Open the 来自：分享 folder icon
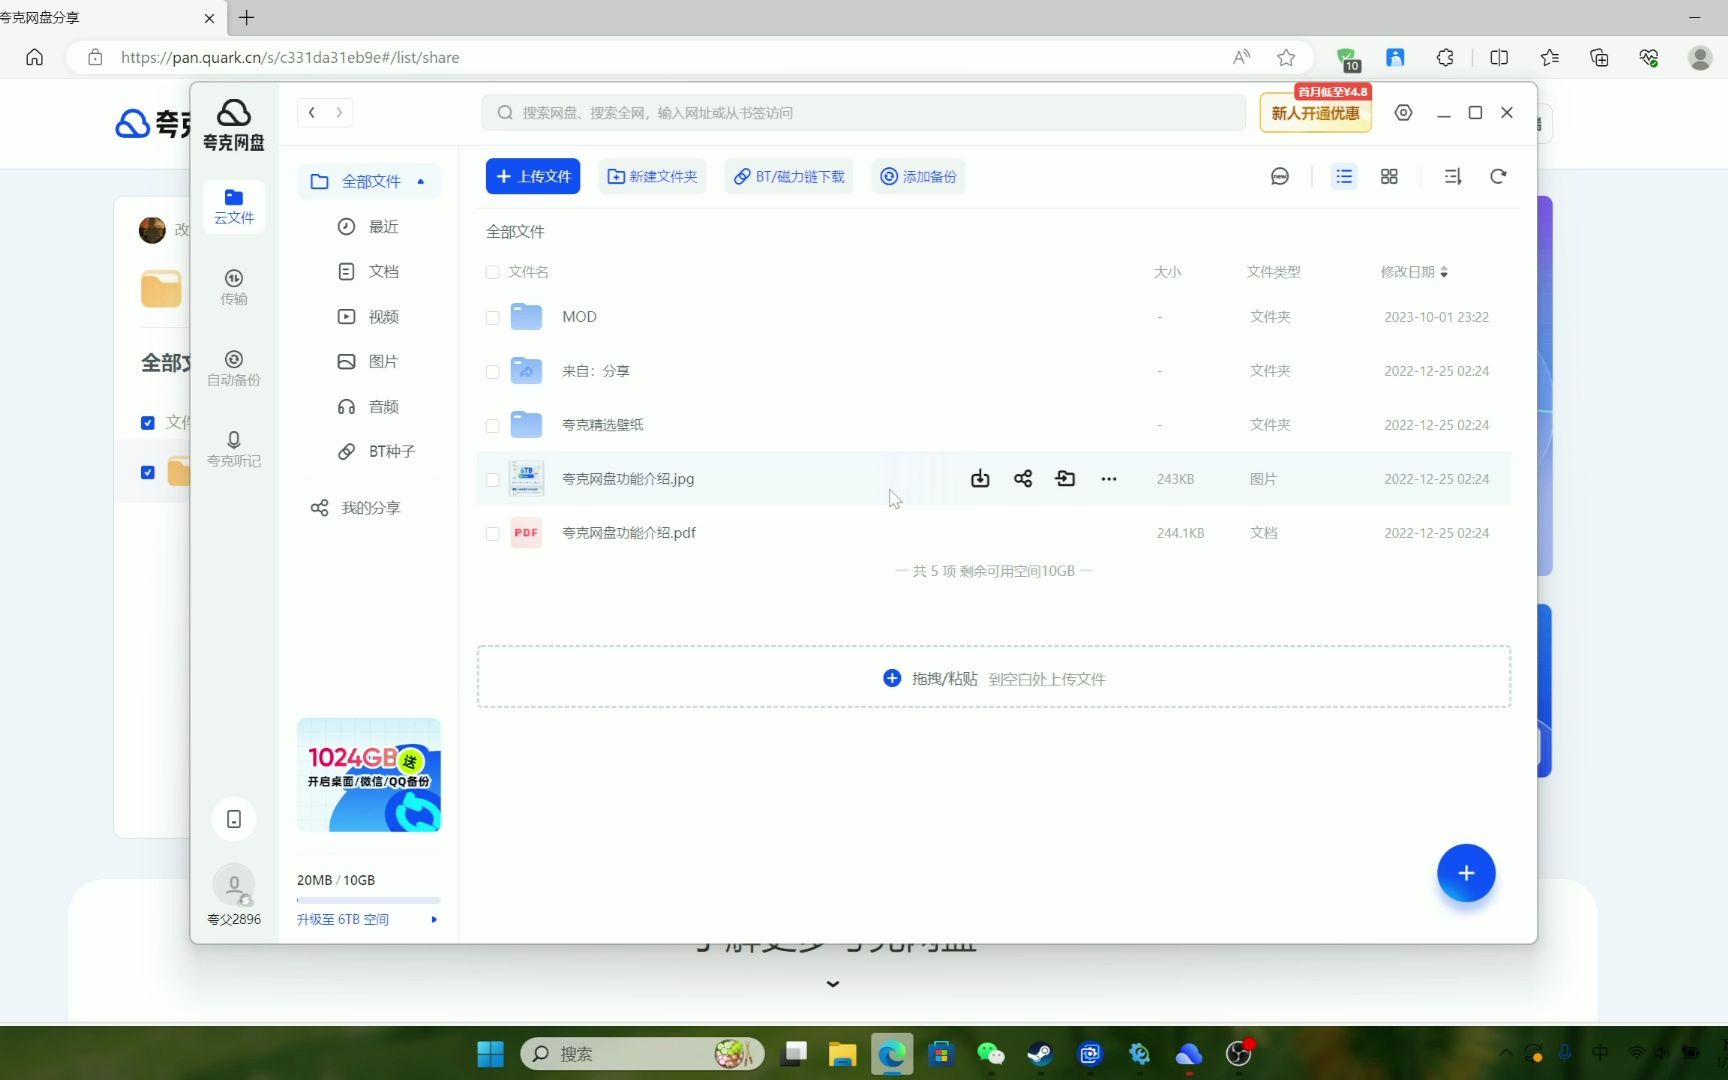The height and width of the screenshot is (1080, 1728). pyautogui.click(x=526, y=371)
